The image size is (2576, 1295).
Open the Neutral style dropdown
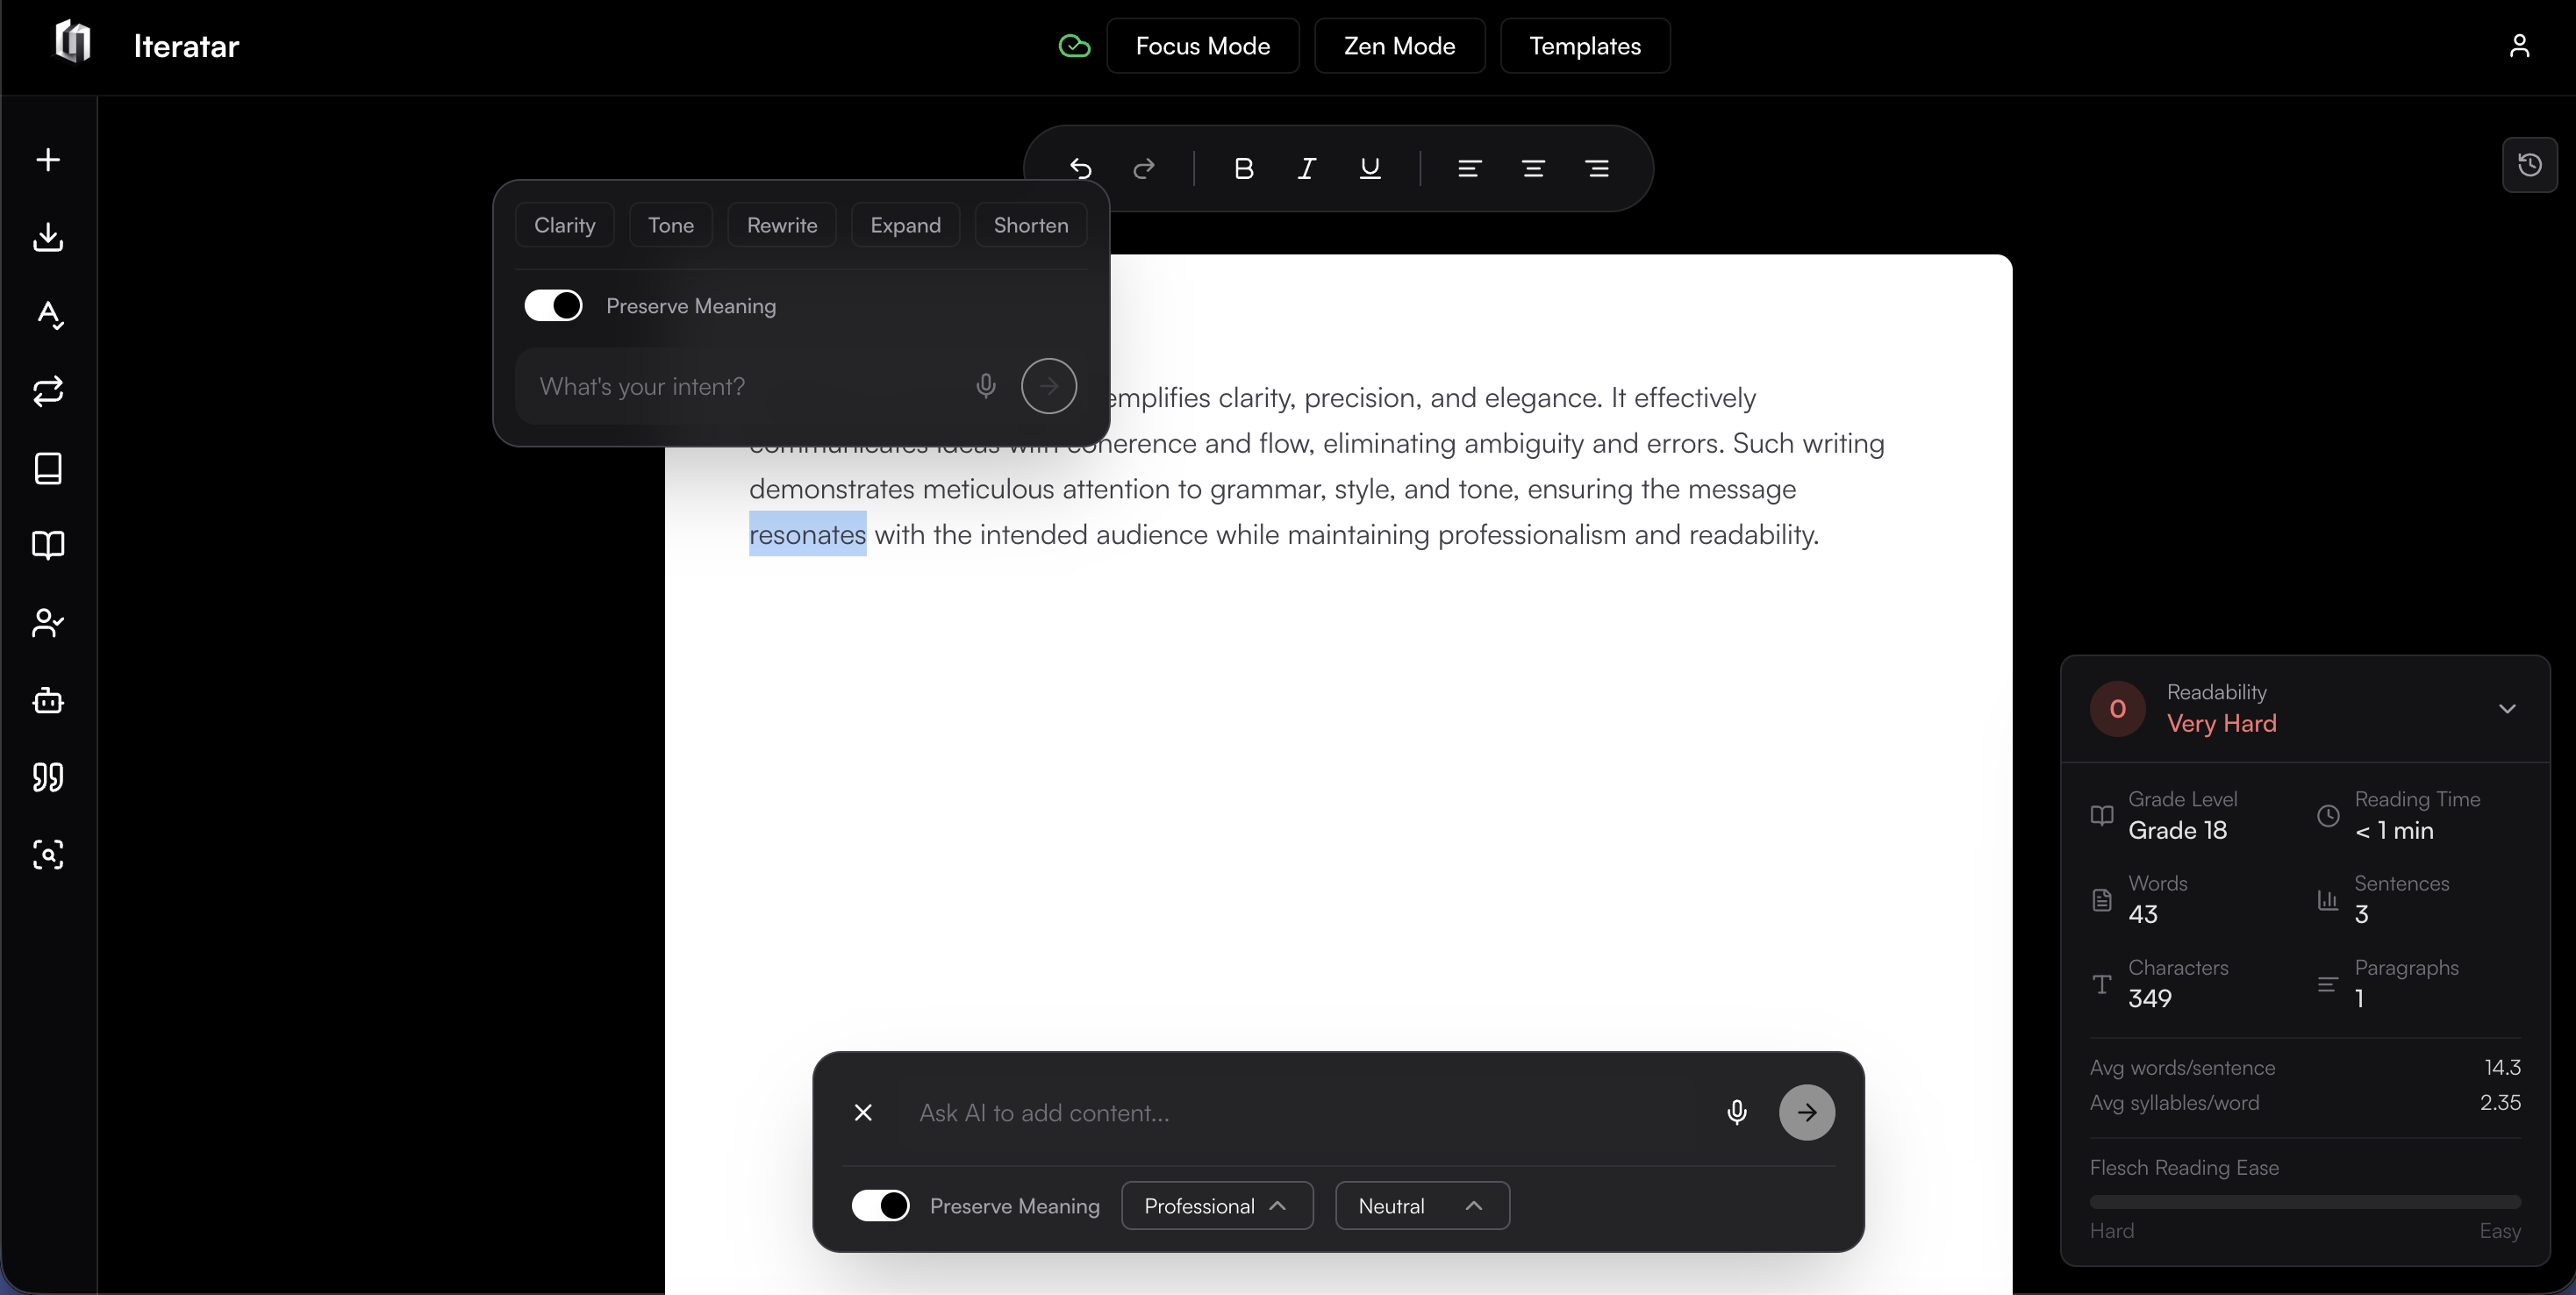(1421, 1205)
